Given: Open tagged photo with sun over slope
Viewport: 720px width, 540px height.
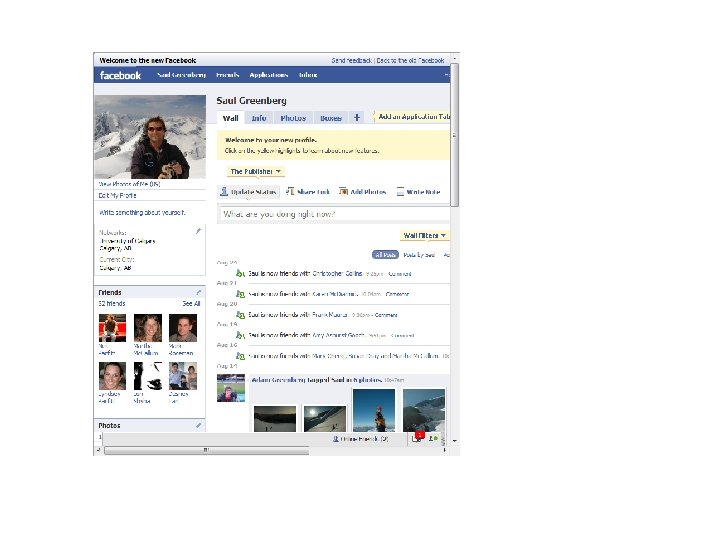Looking at the screenshot, I should click(x=325, y=418).
